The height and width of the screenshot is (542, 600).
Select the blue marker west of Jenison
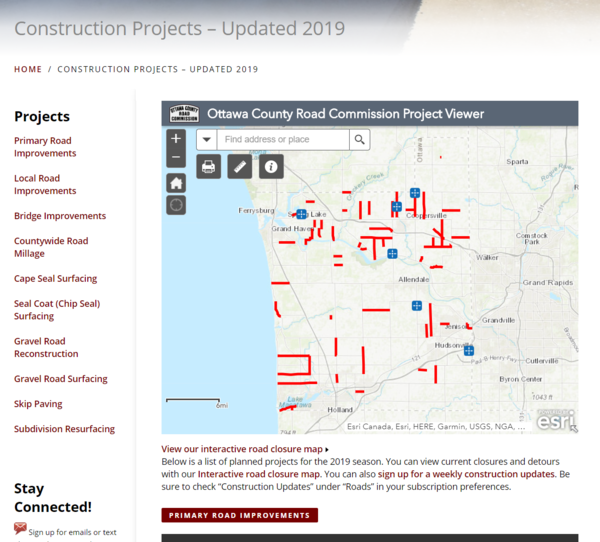tap(417, 306)
